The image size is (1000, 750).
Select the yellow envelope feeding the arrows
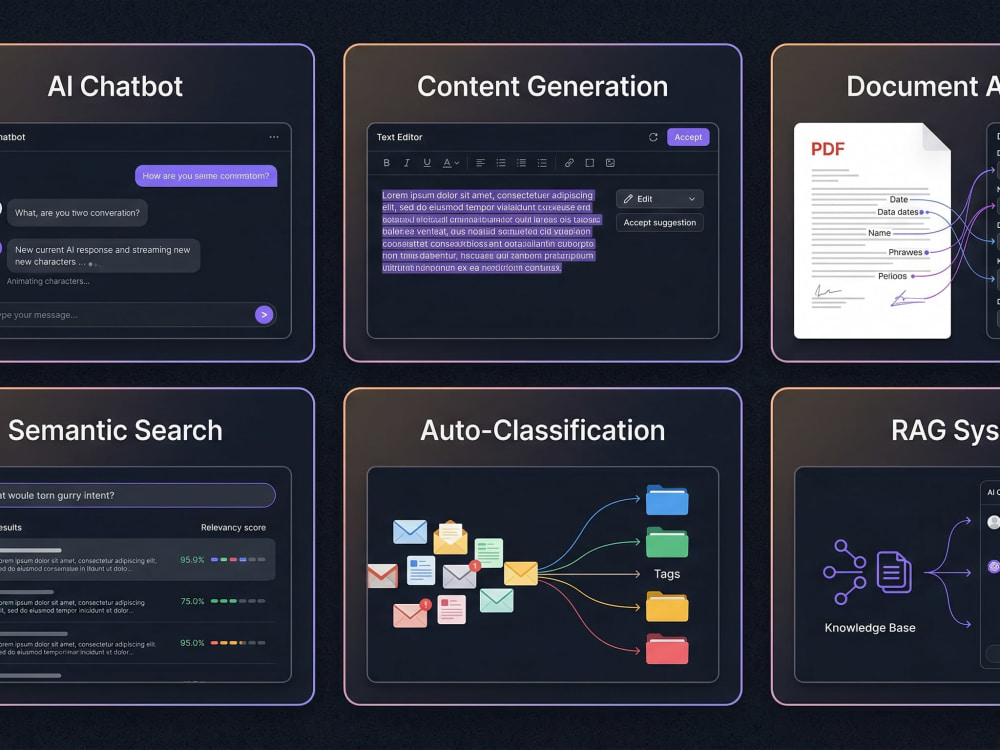coord(521,573)
